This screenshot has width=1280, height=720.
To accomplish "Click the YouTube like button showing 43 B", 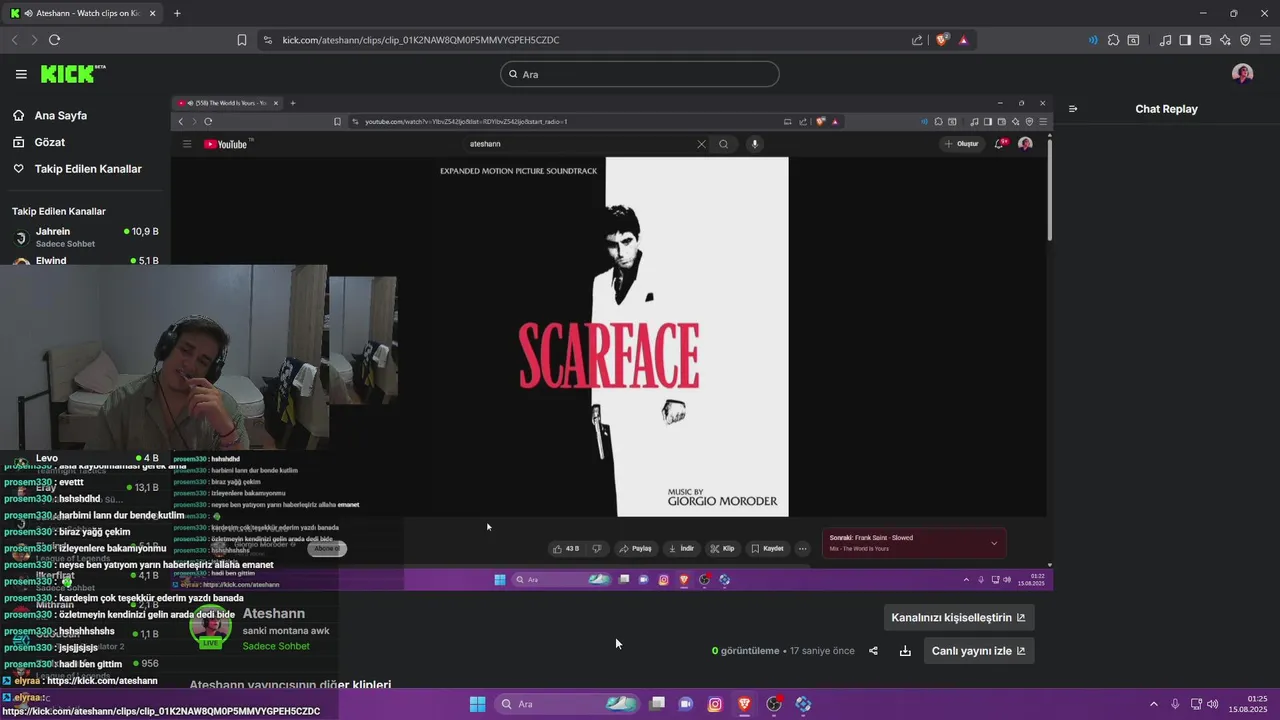I will click(x=566, y=548).
